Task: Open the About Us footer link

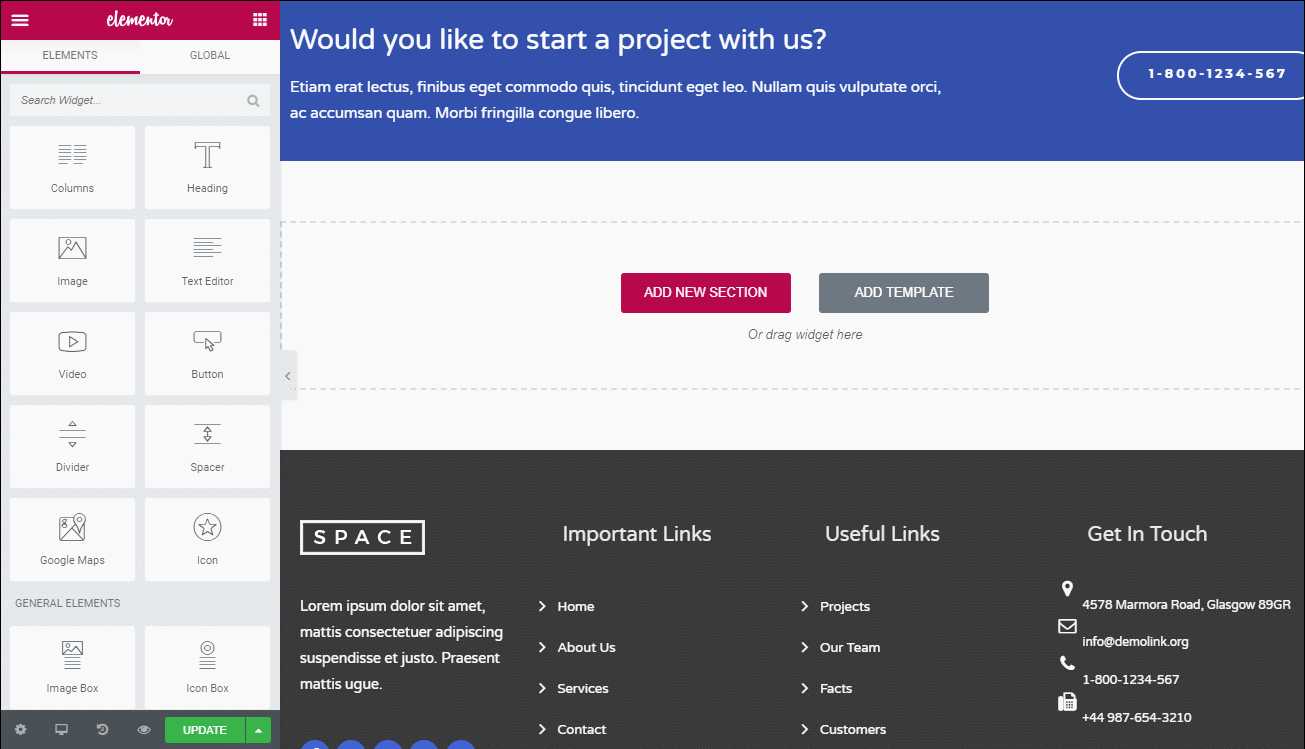Action: tap(586, 648)
